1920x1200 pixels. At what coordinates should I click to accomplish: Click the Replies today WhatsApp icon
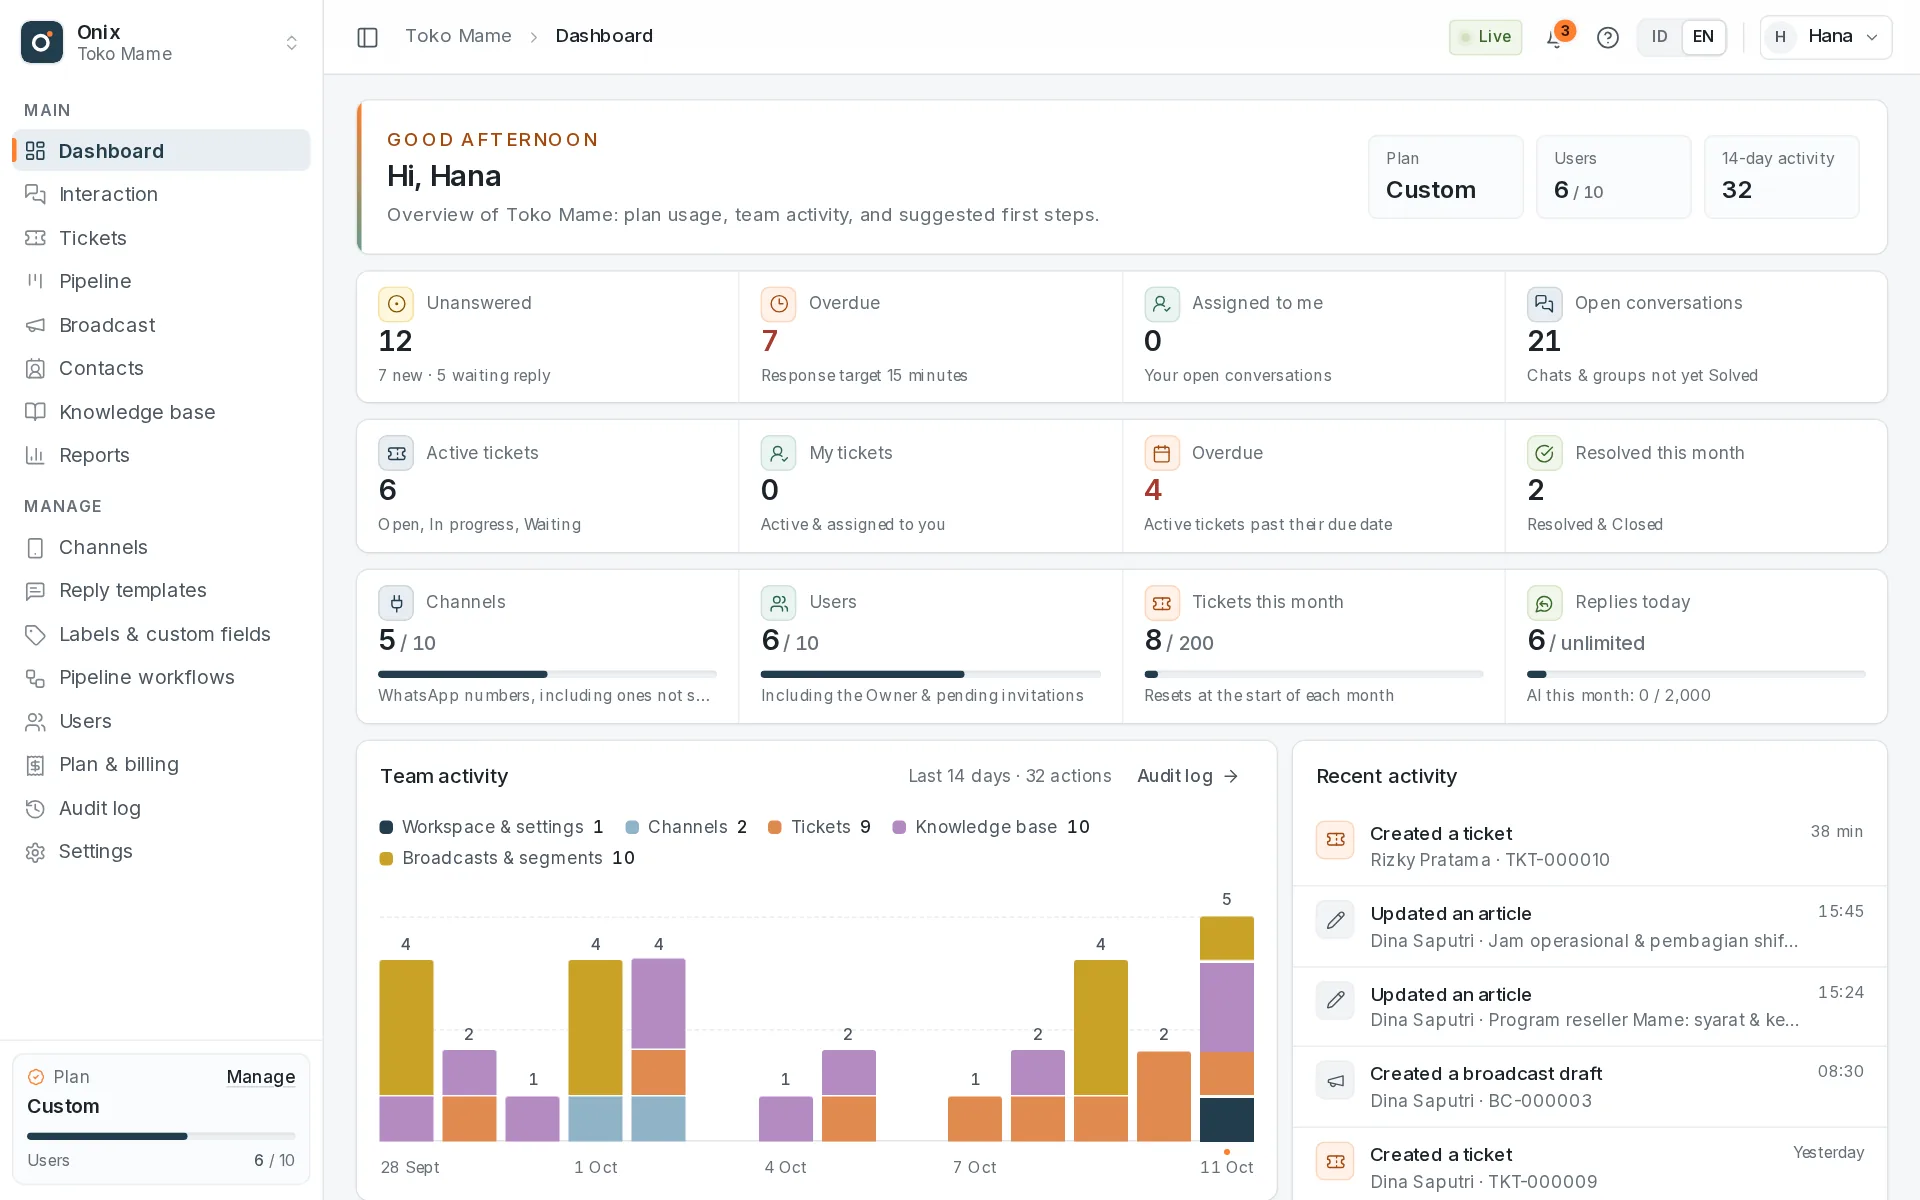1544,603
